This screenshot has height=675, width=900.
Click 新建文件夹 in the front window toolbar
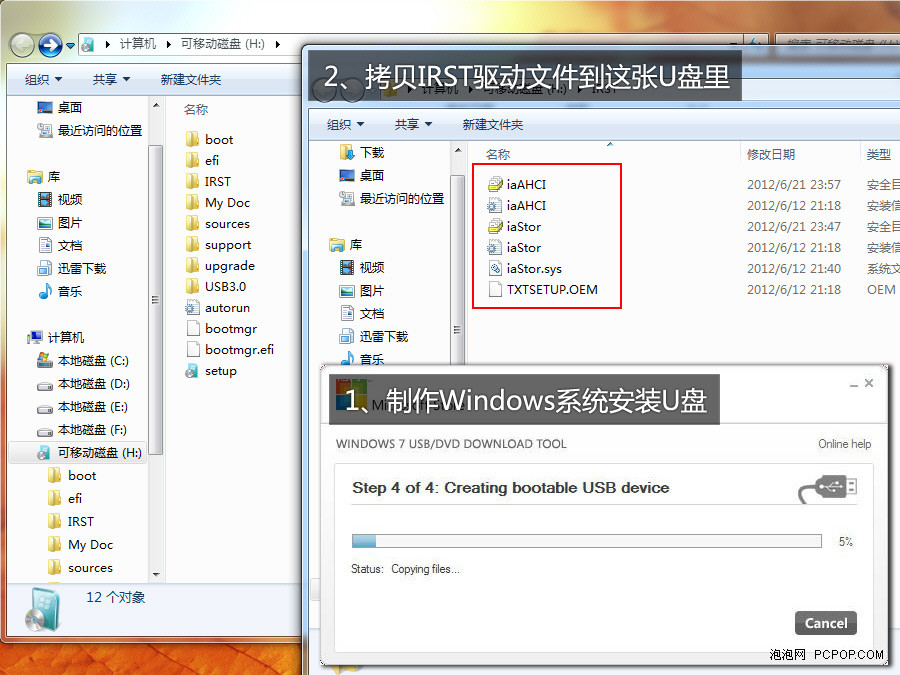click(x=492, y=124)
